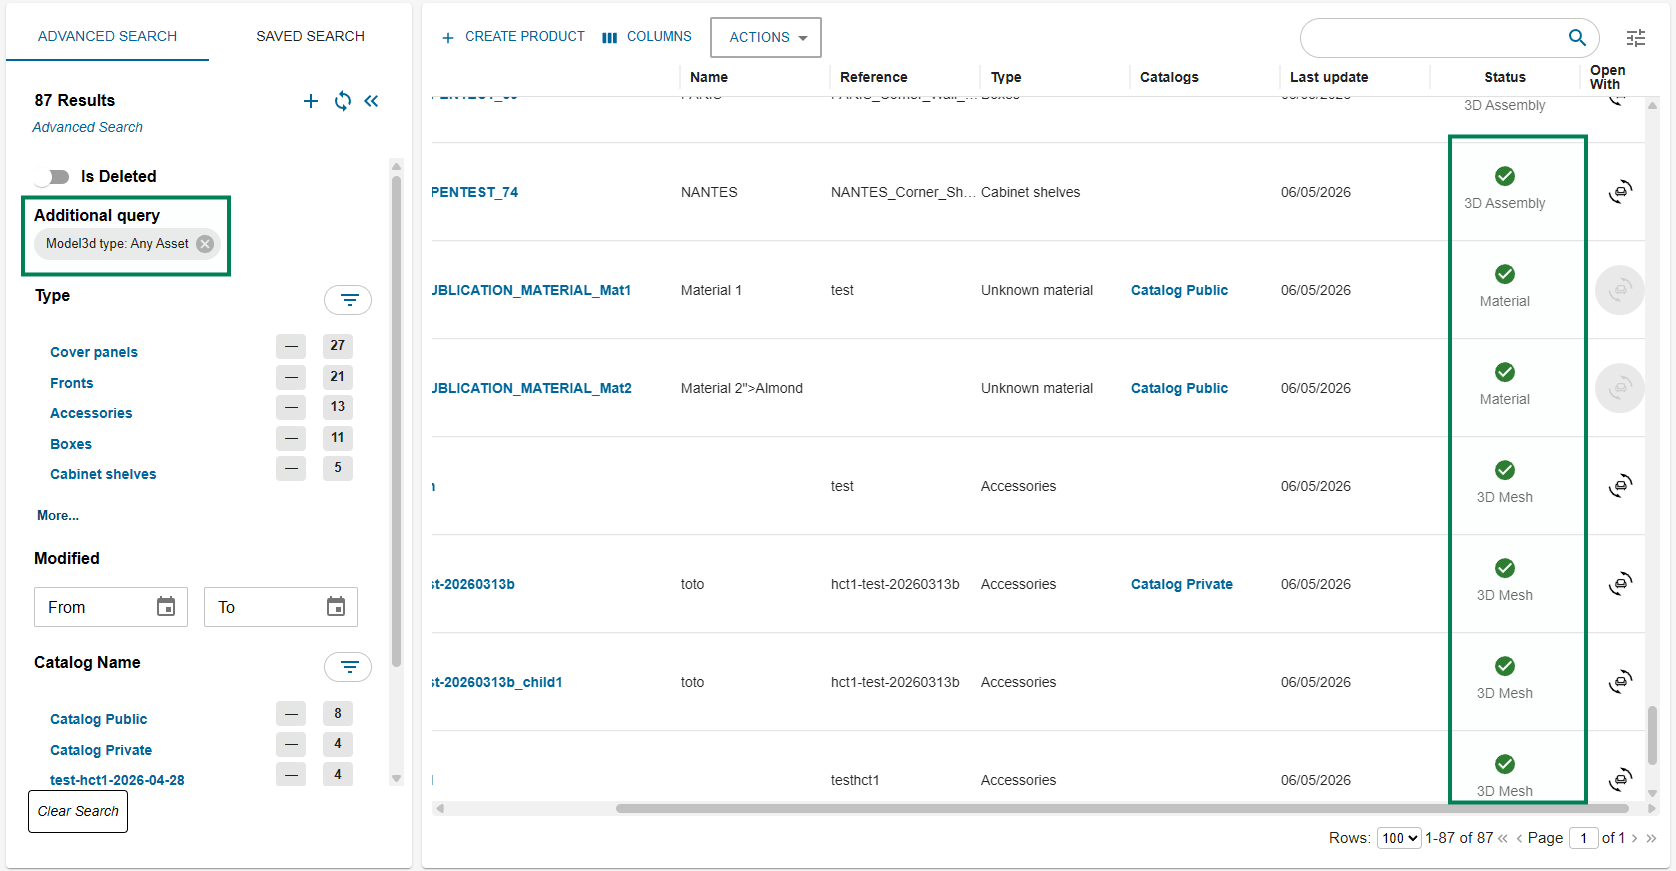
Task: Open With icon for hct1-test-20260313b toto row
Action: click(1620, 584)
